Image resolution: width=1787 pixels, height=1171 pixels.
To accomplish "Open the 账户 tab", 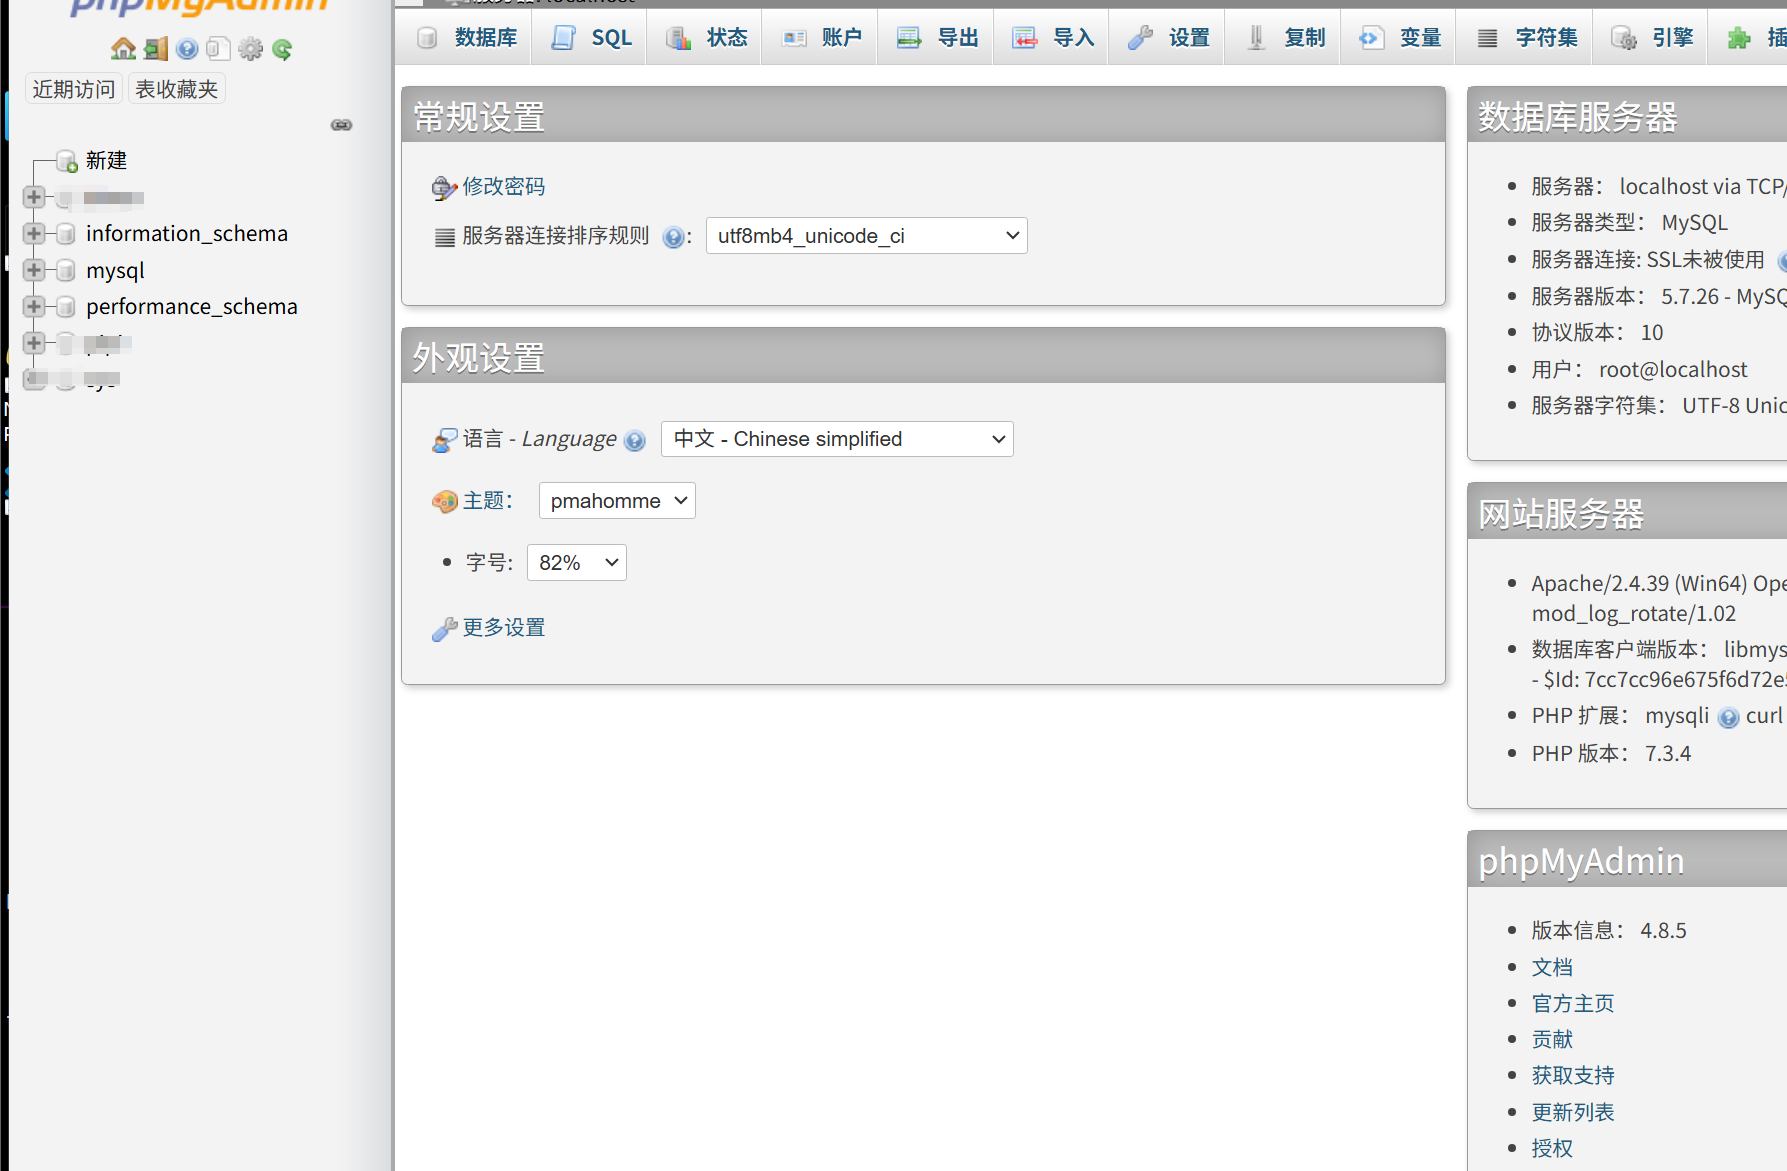I will [822, 37].
